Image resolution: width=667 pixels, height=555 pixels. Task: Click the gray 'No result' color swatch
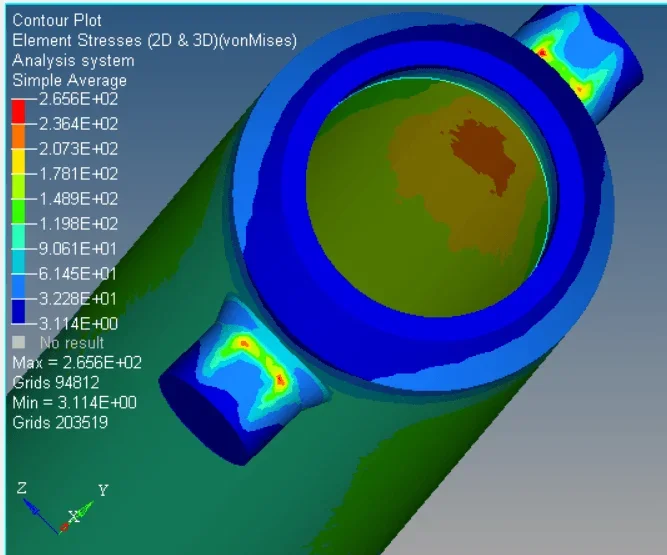click(18, 342)
